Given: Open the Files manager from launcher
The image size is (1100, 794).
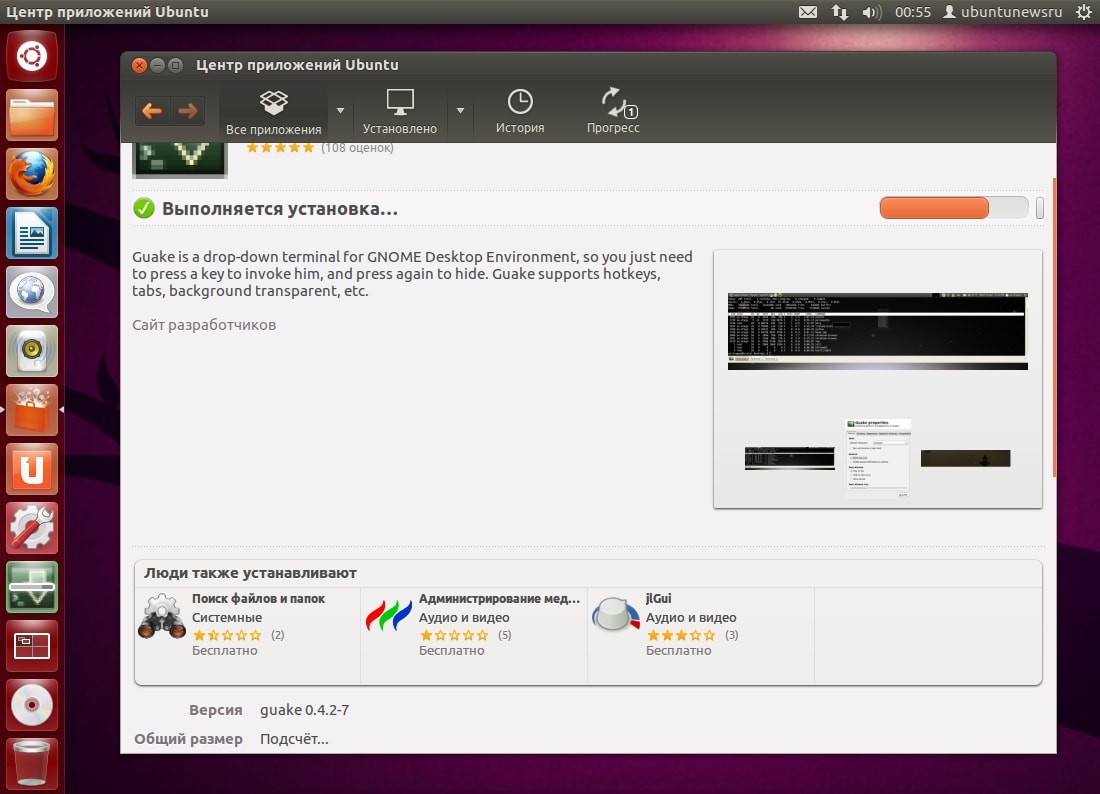Looking at the screenshot, I should pyautogui.click(x=32, y=115).
